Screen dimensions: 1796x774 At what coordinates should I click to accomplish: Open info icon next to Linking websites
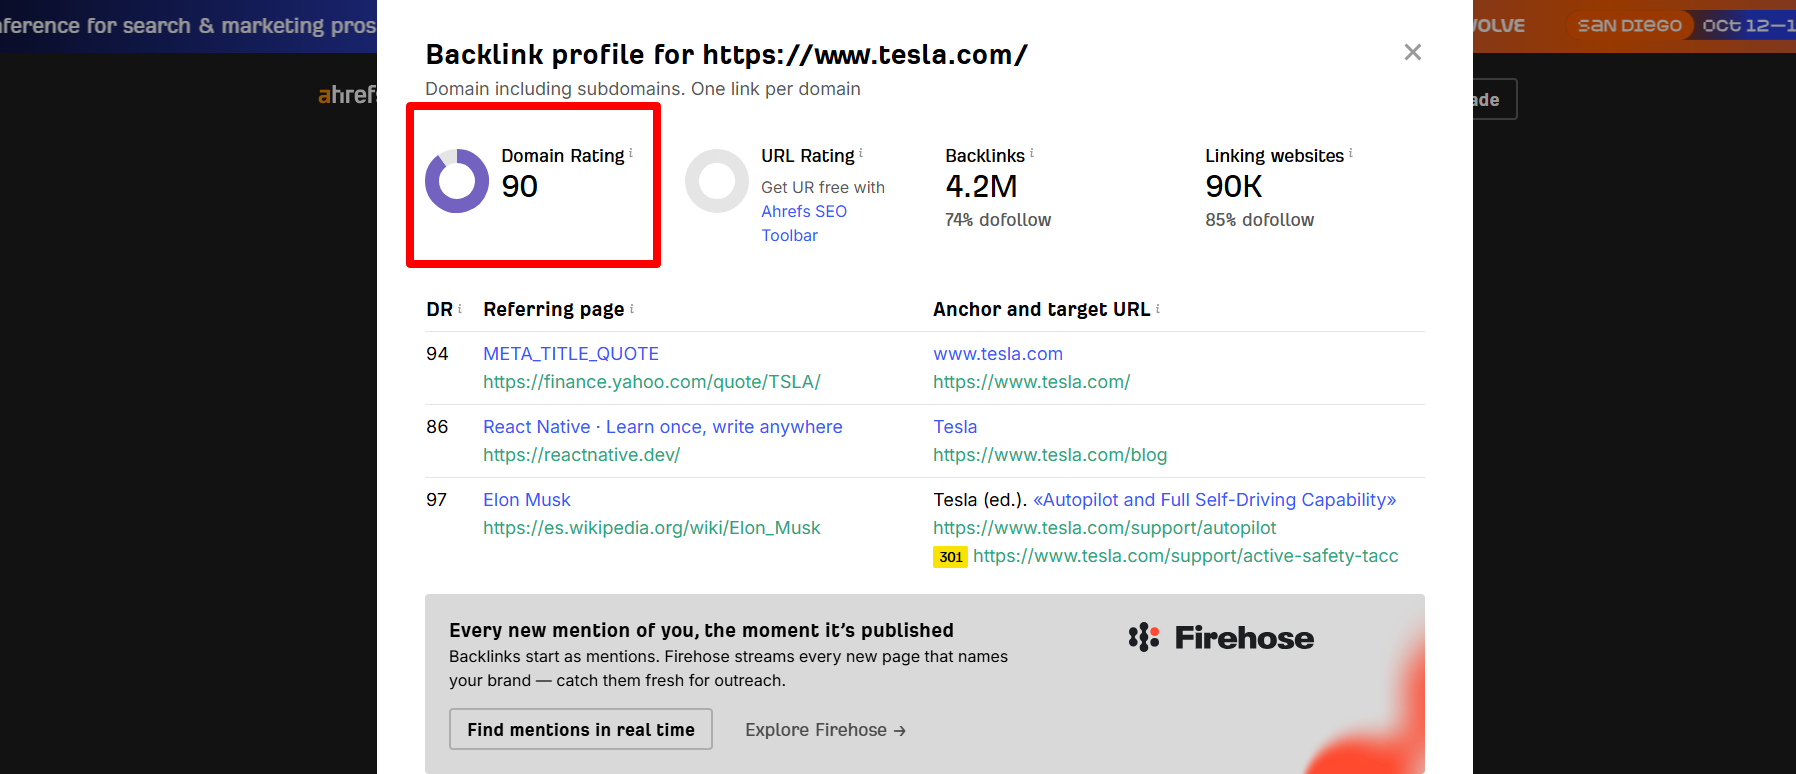[x=1351, y=153]
